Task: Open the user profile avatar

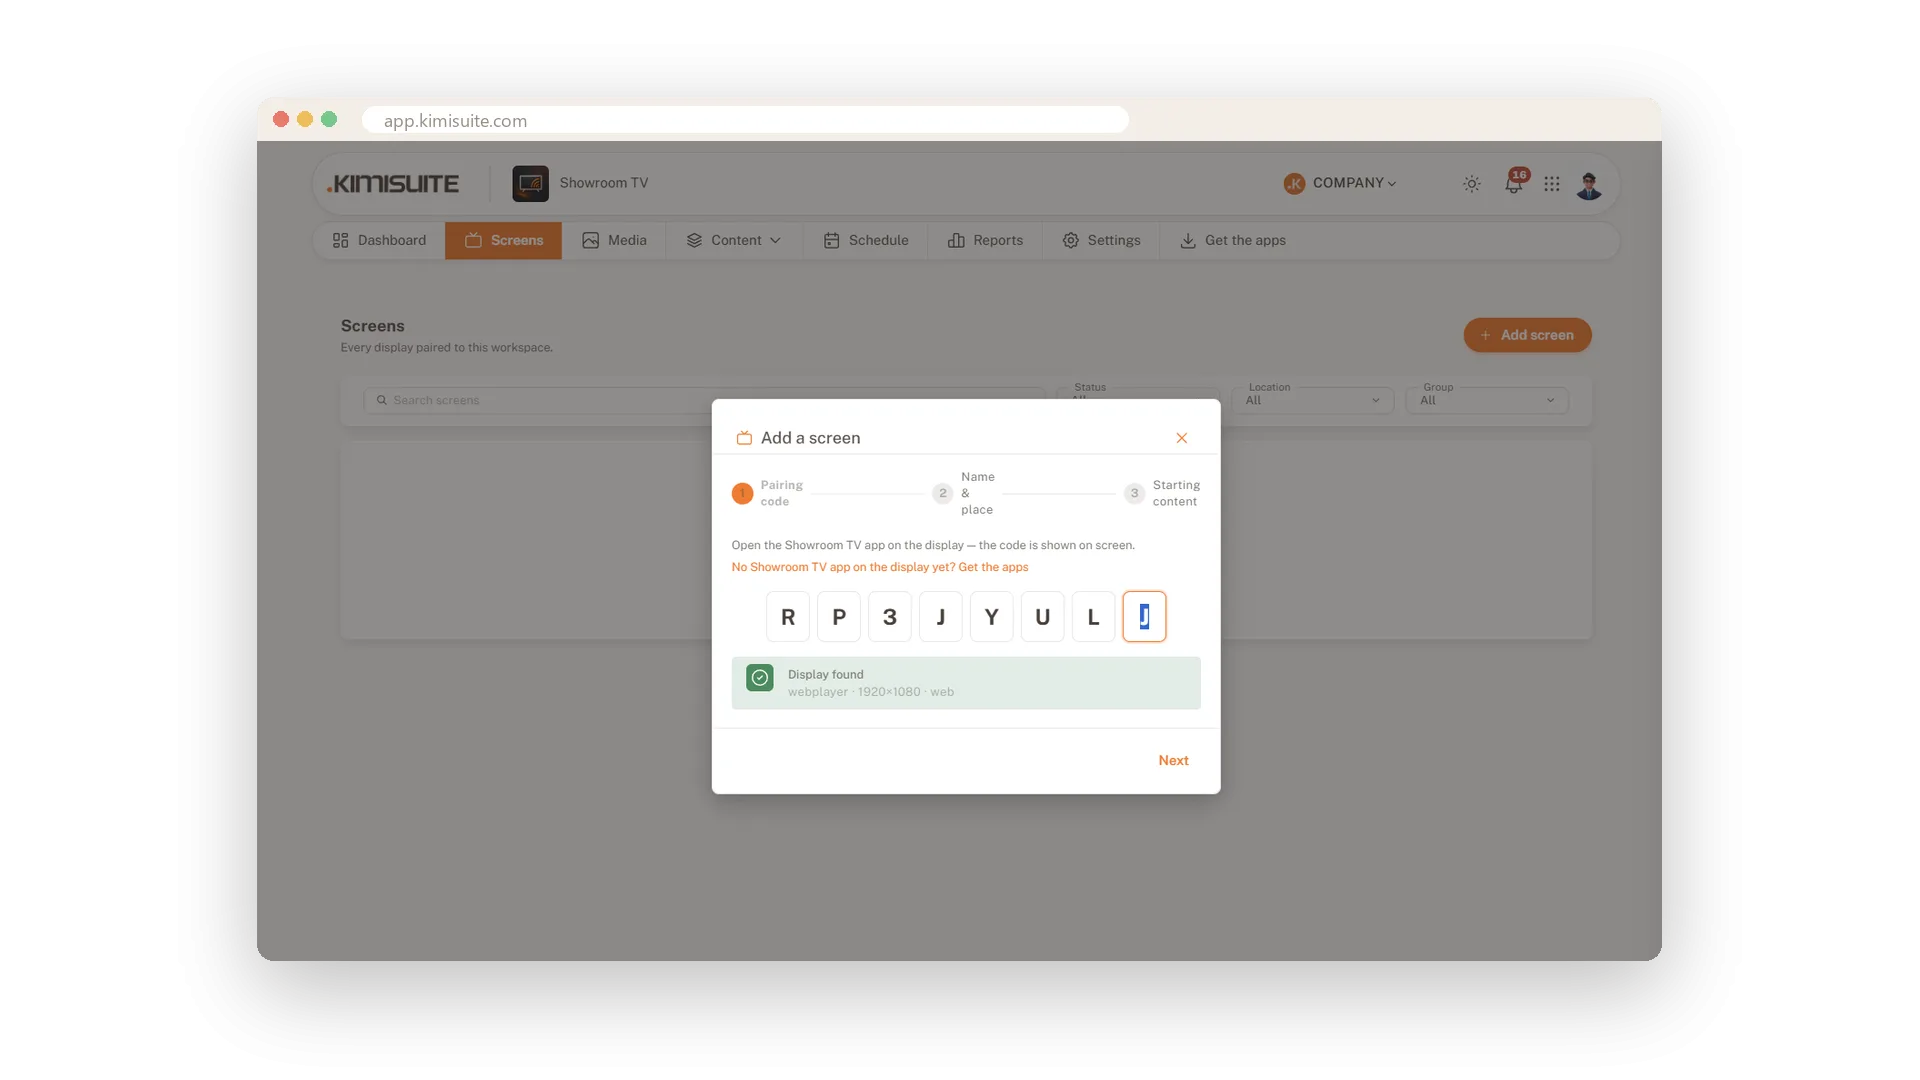Action: click(1589, 184)
